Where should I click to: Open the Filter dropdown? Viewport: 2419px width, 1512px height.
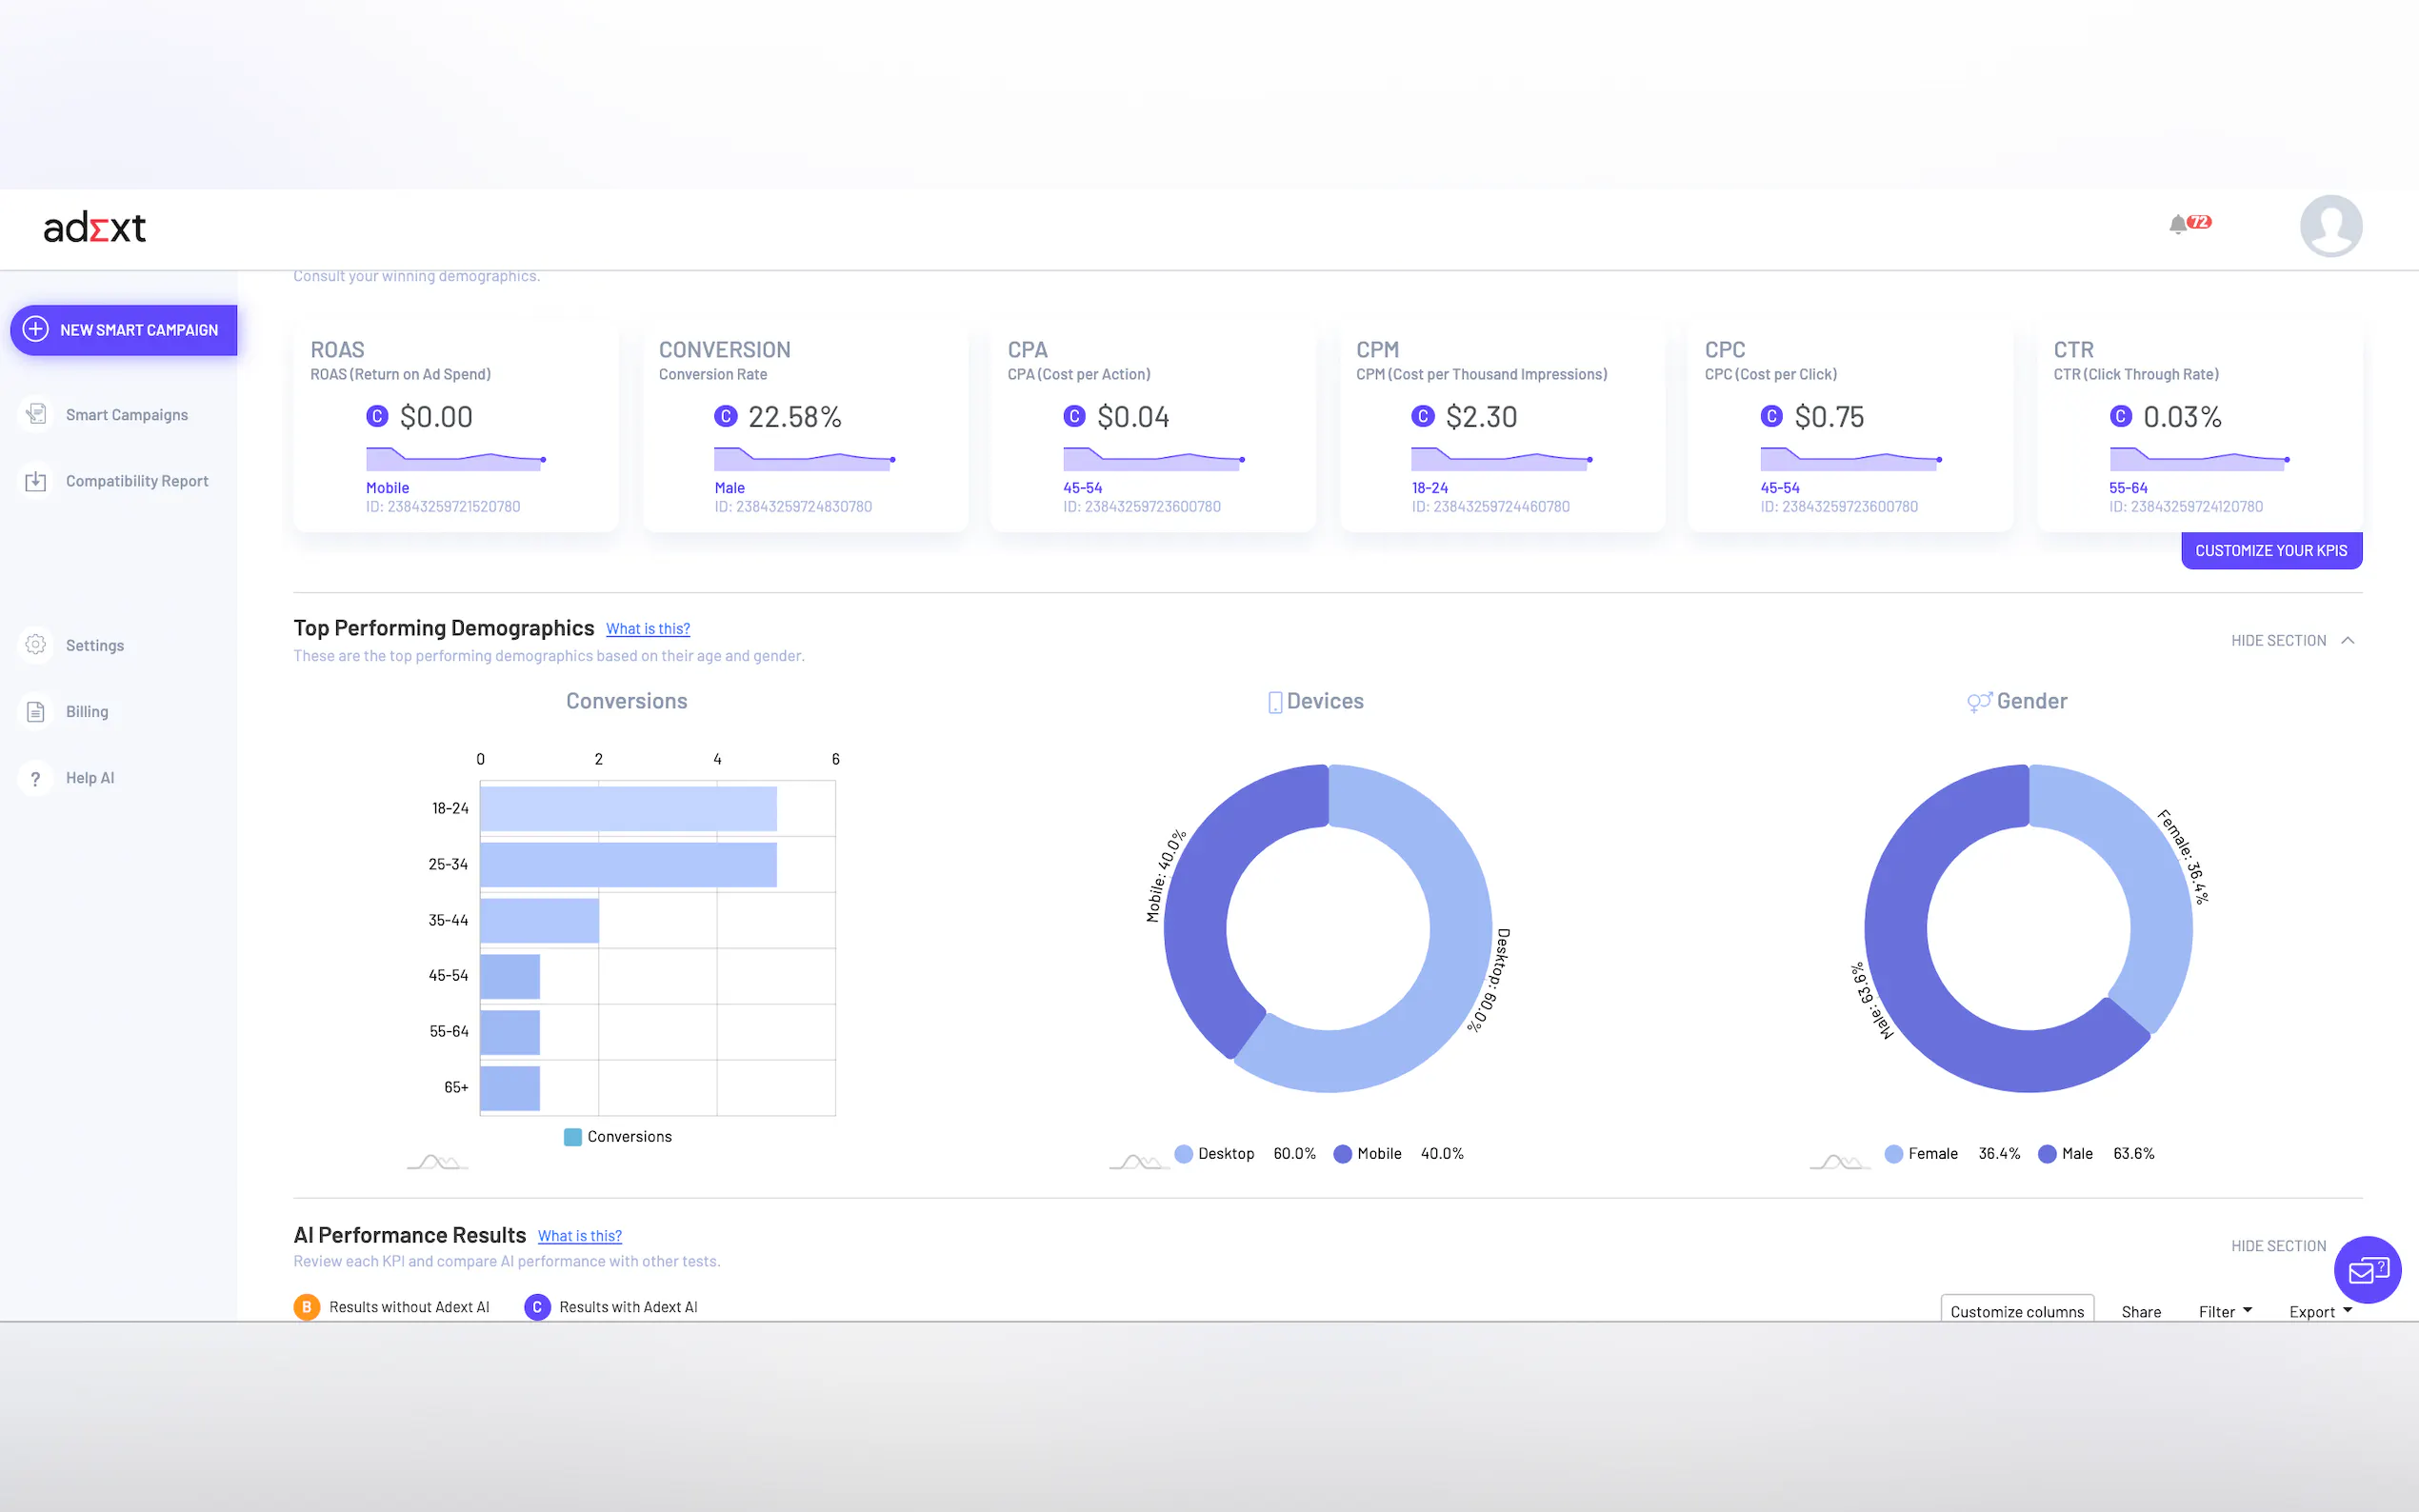(x=2224, y=1311)
